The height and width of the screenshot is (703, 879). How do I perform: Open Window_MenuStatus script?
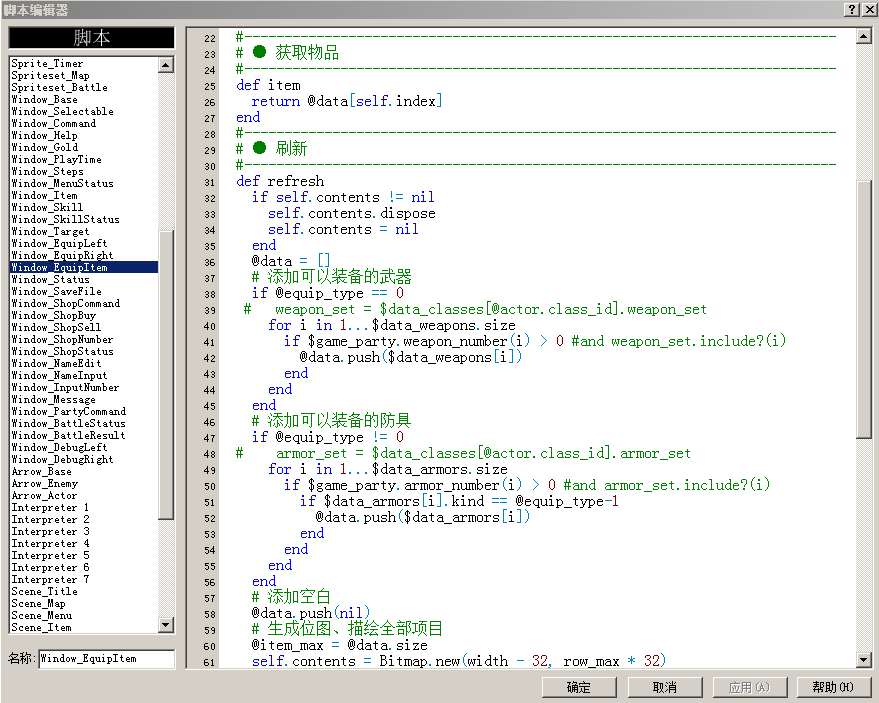coord(62,183)
